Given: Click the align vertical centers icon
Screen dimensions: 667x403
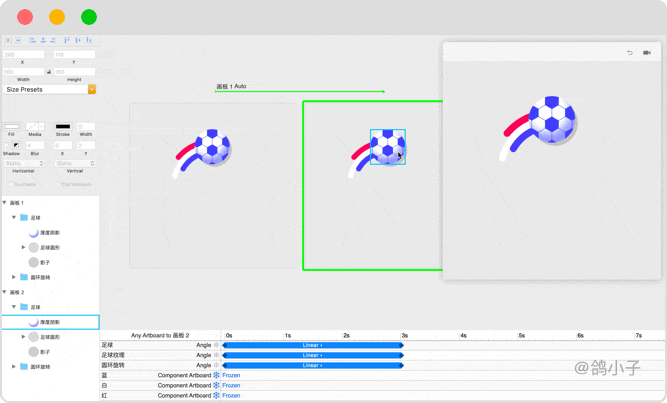Looking at the screenshot, I should click(x=78, y=40).
